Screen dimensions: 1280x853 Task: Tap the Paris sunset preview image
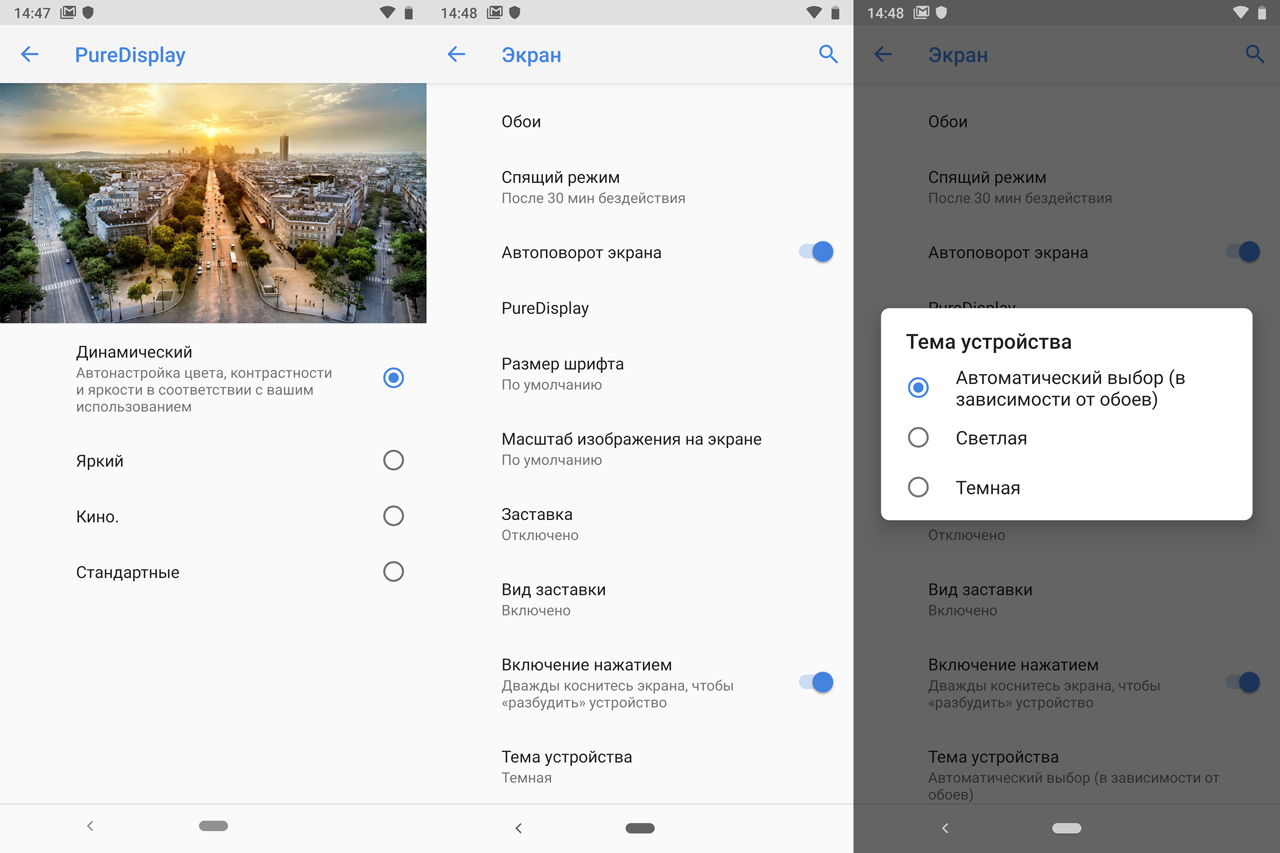pyautogui.click(x=213, y=203)
